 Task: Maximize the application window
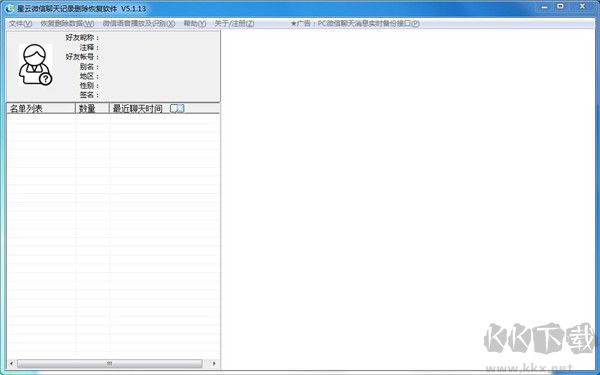click(x=561, y=7)
